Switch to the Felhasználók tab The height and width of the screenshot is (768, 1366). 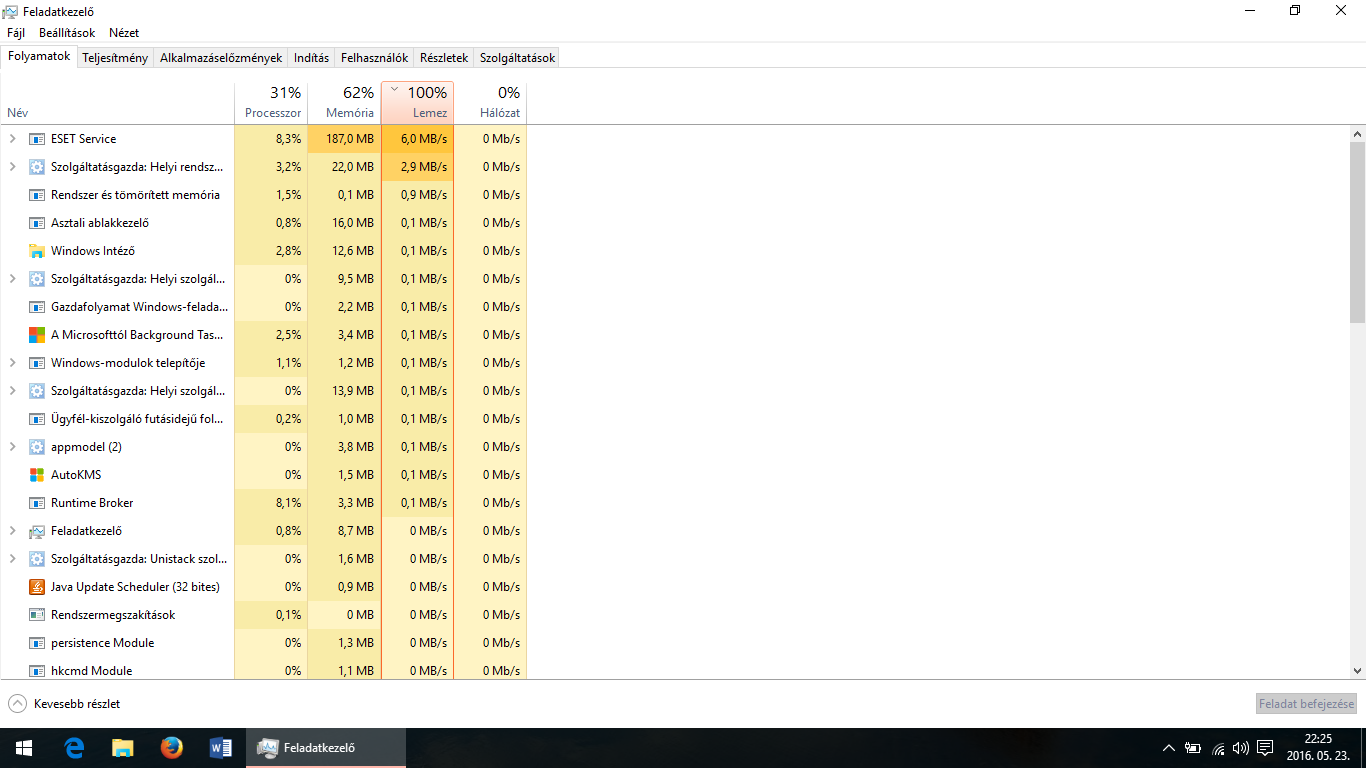(374, 58)
